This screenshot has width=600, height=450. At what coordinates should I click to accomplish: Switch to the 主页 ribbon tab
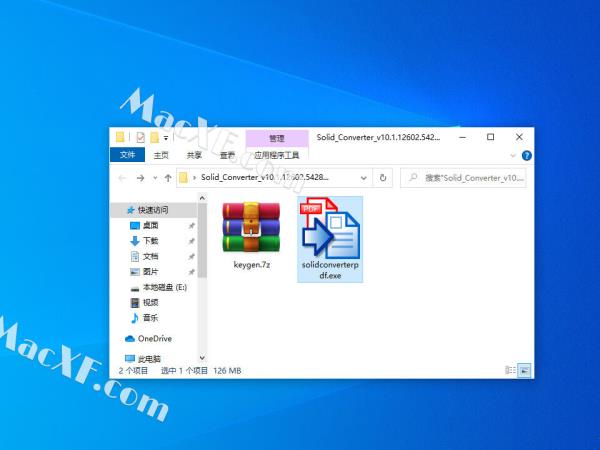pyautogui.click(x=161, y=155)
